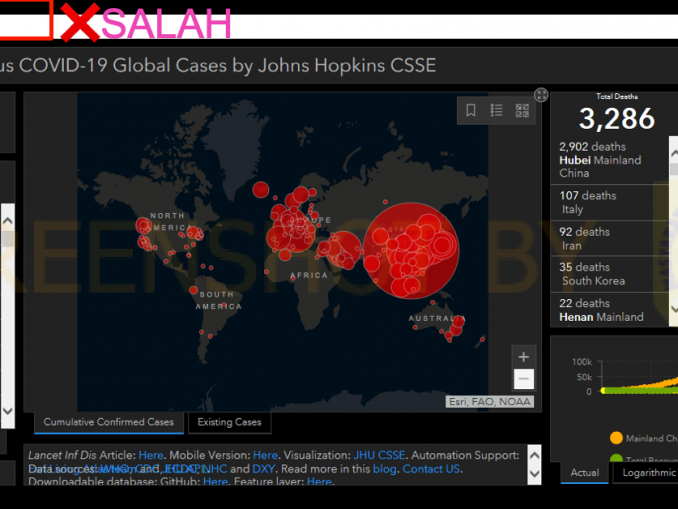The width and height of the screenshot is (678, 509).
Task: Click down arrow of the deaths list scrollbar
Action: click(x=674, y=309)
